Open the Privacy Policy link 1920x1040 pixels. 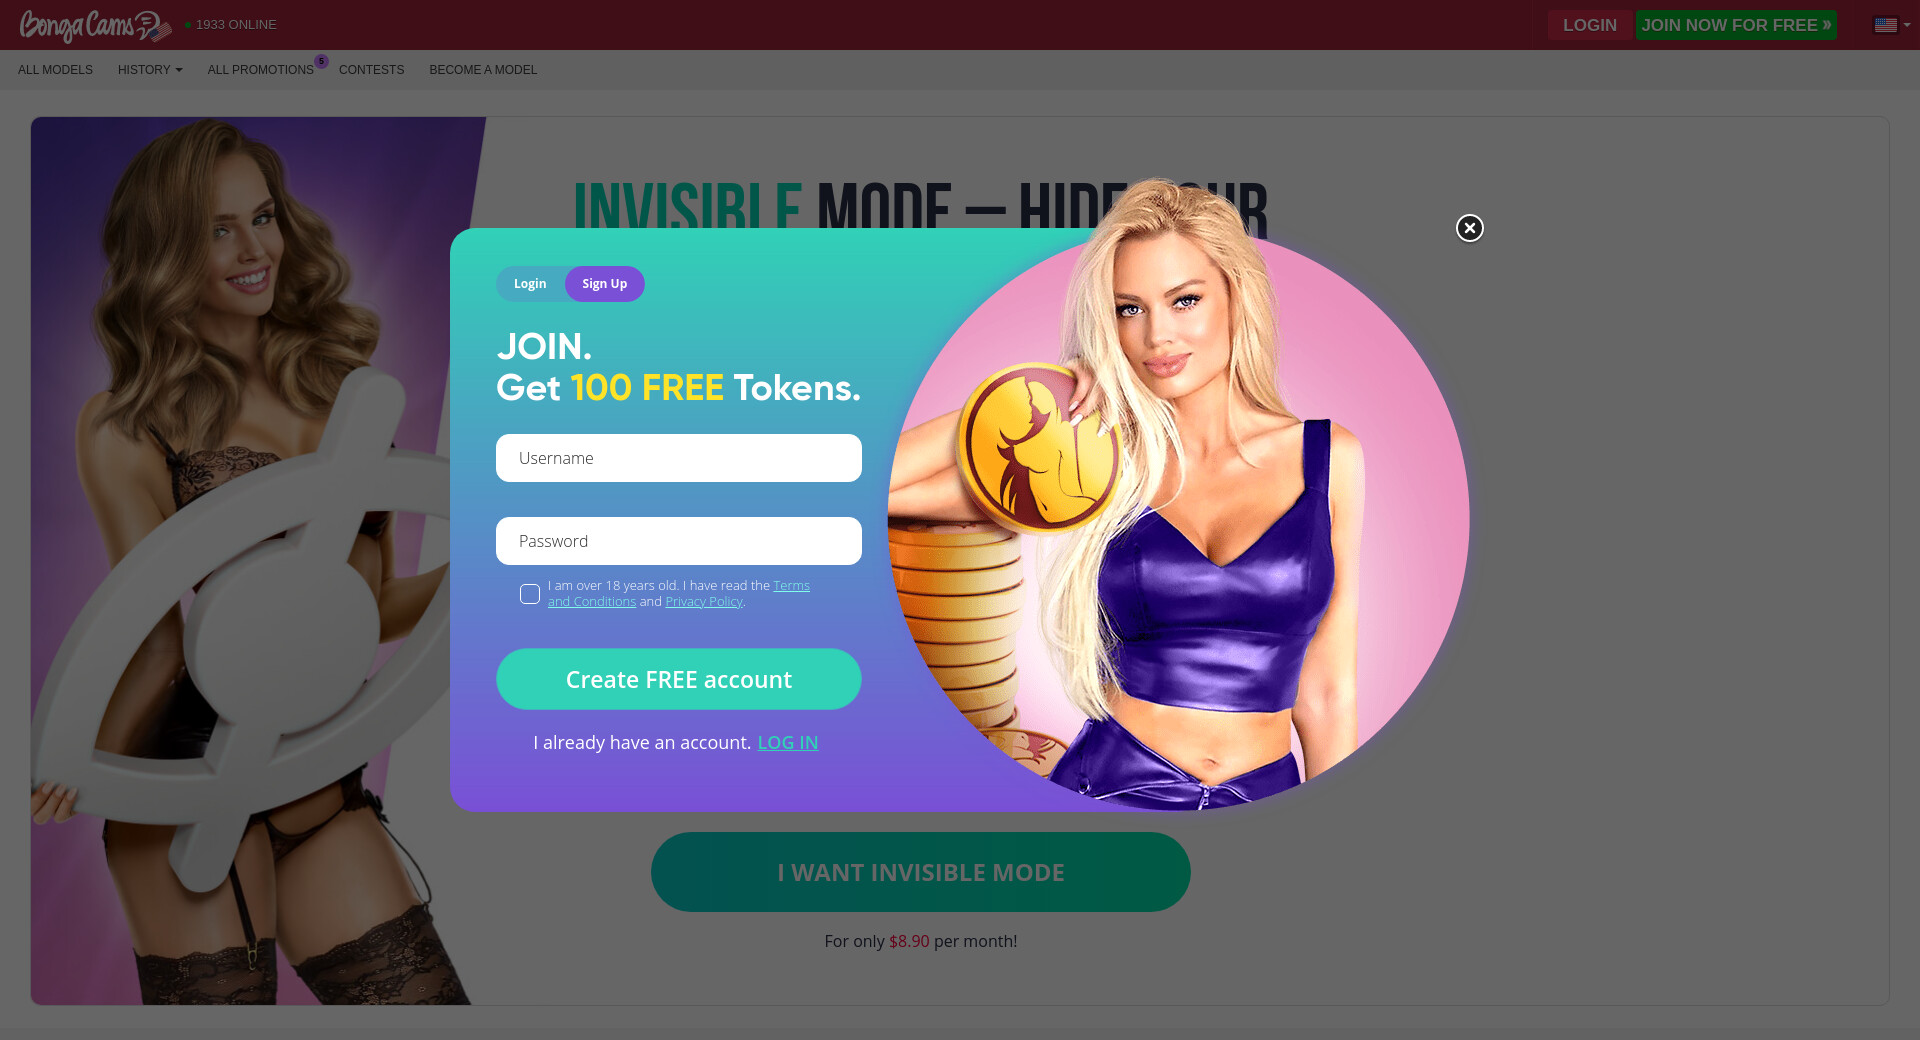click(x=704, y=602)
